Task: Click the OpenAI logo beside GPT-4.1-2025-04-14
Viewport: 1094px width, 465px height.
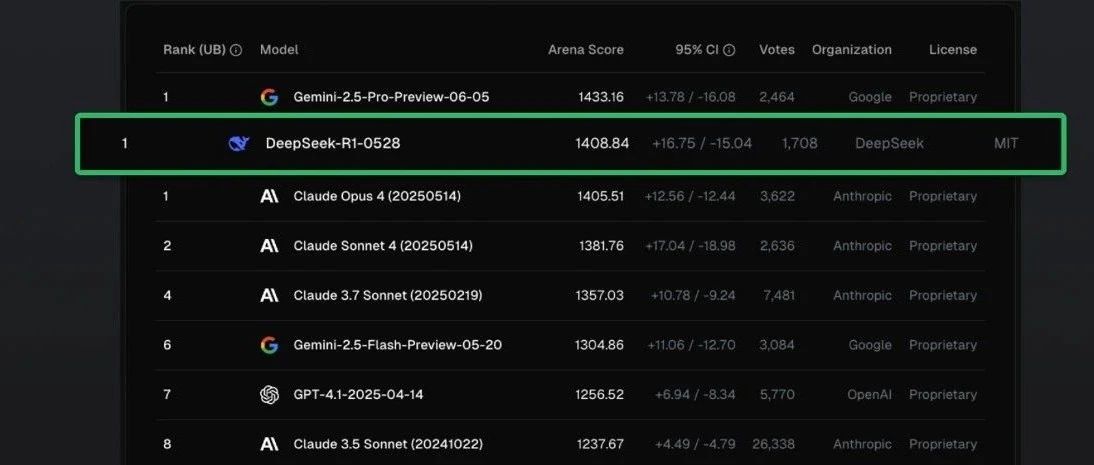Action: click(x=269, y=394)
